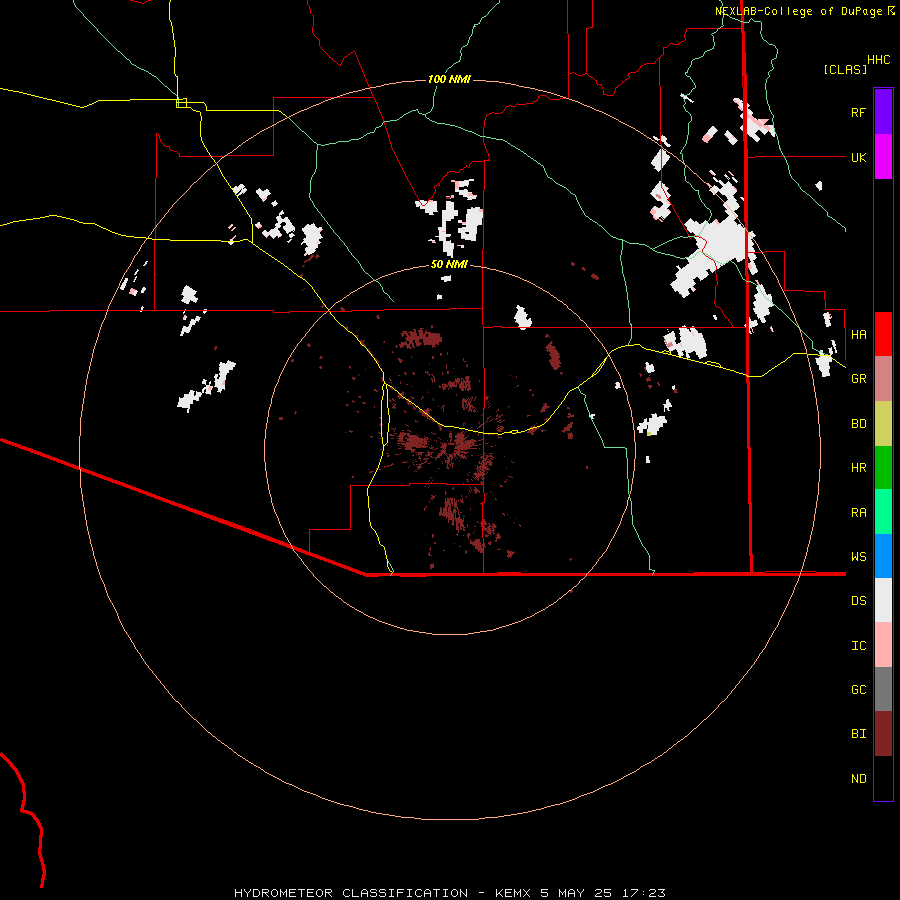The width and height of the screenshot is (900, 900).
Task: Select the GC gray legend swatch
Action: point(883,689)
